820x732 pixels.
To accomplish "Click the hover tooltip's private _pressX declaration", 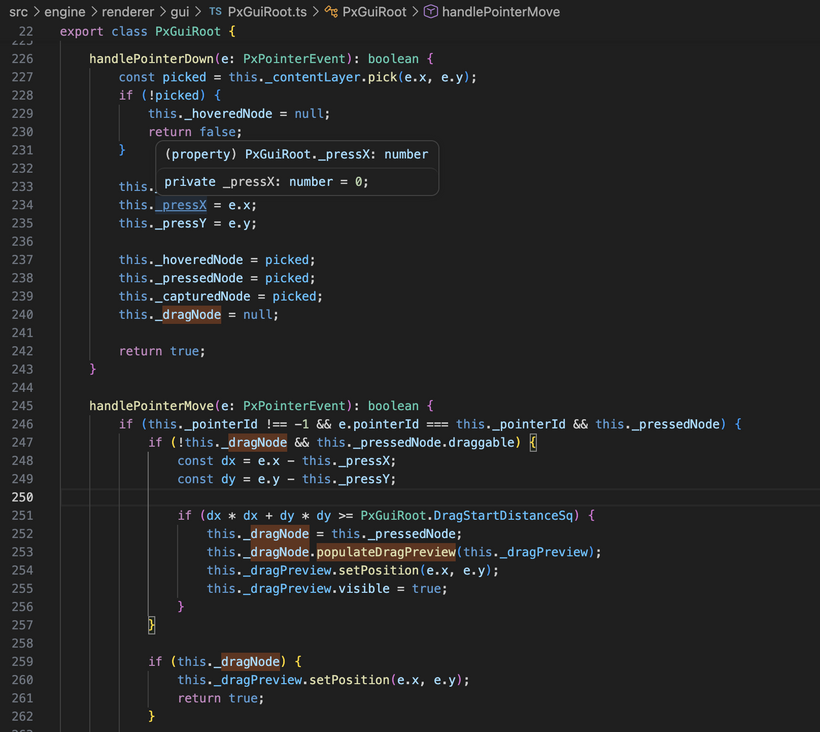I will point(266,181).
